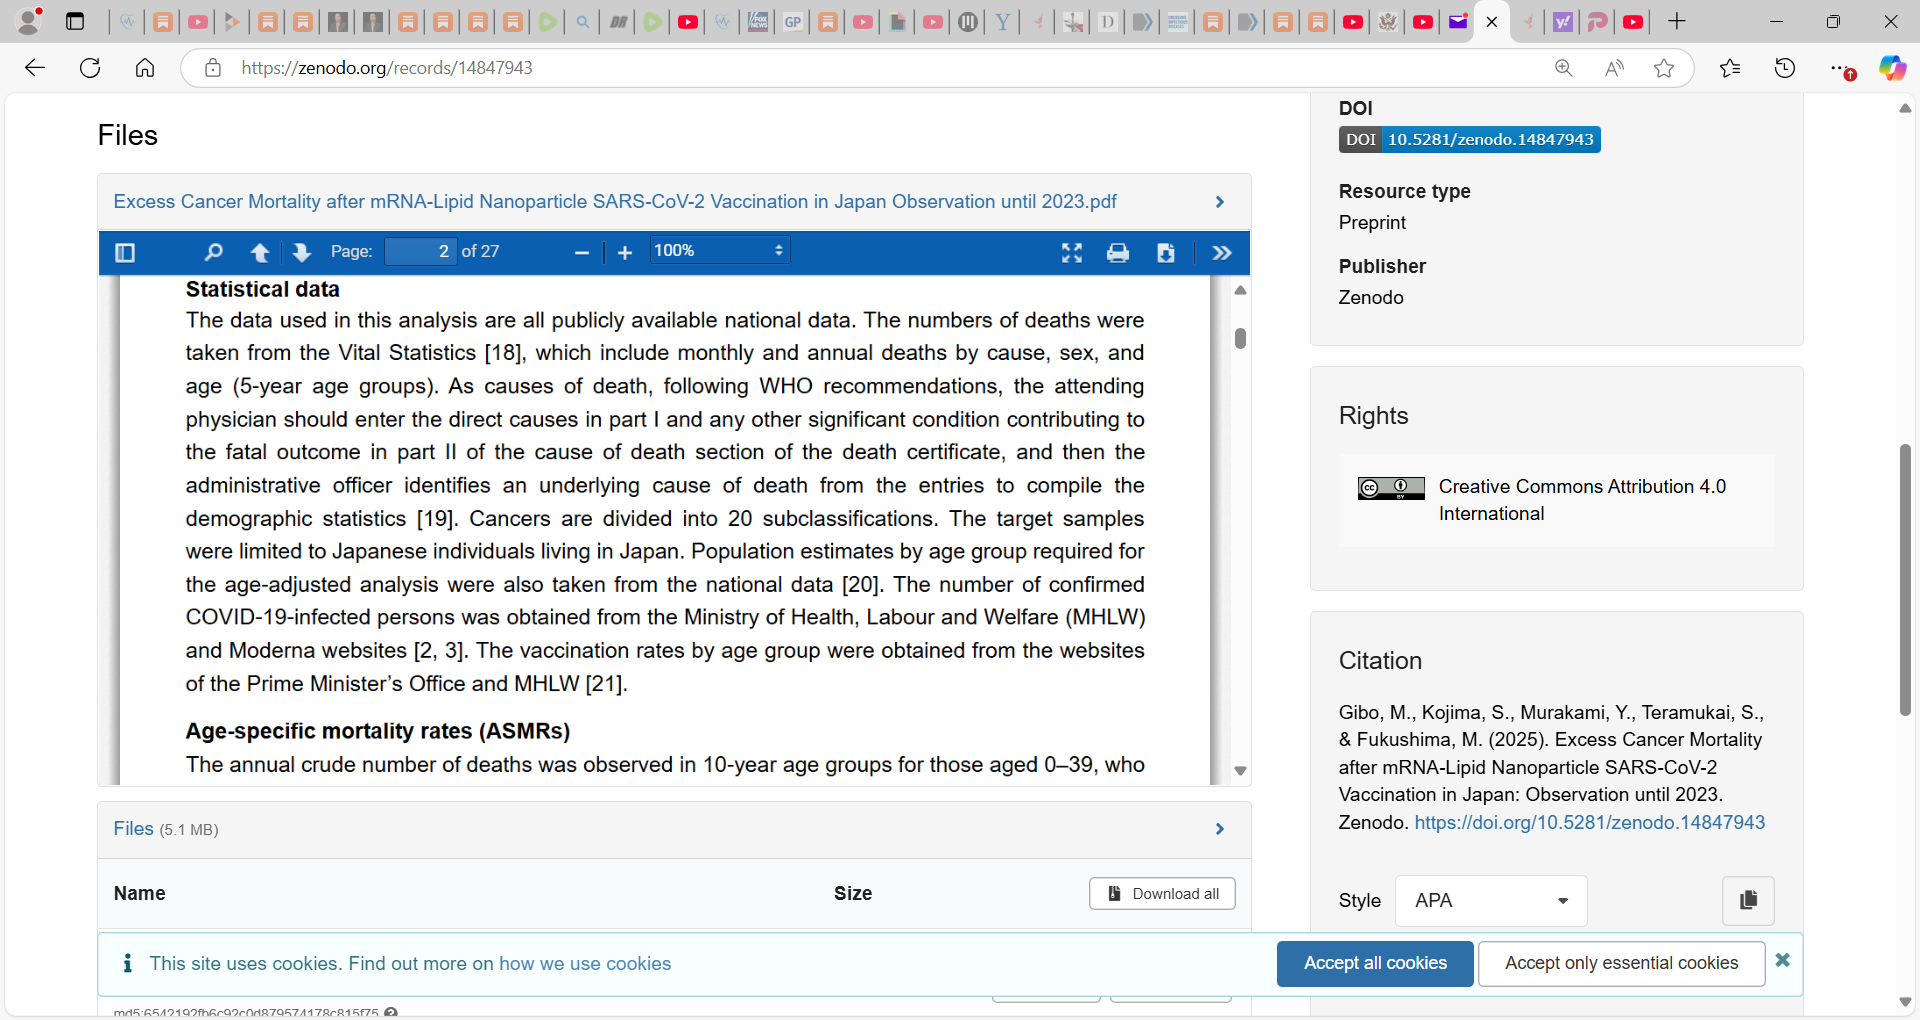Copy citation to clipboard icon
Screen dimensions: 1920x1020
click(x=1748, y=900)
